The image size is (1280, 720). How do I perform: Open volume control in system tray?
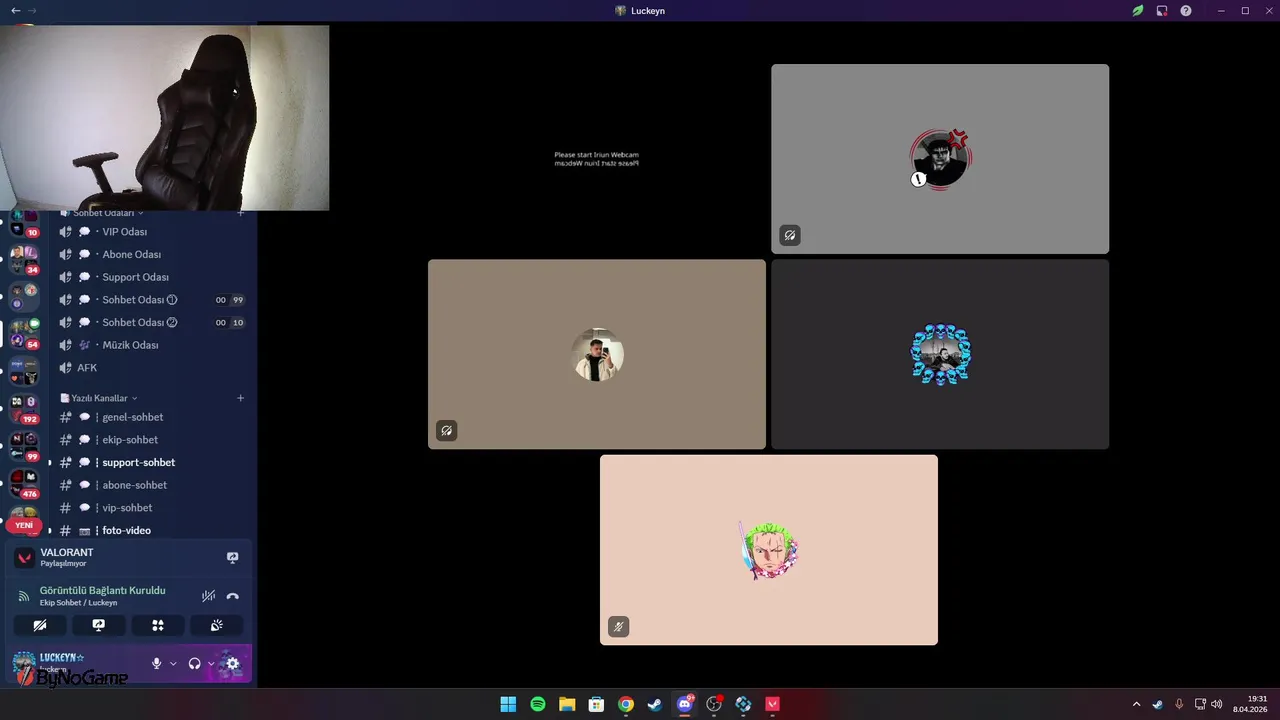tap(1217, 704)
